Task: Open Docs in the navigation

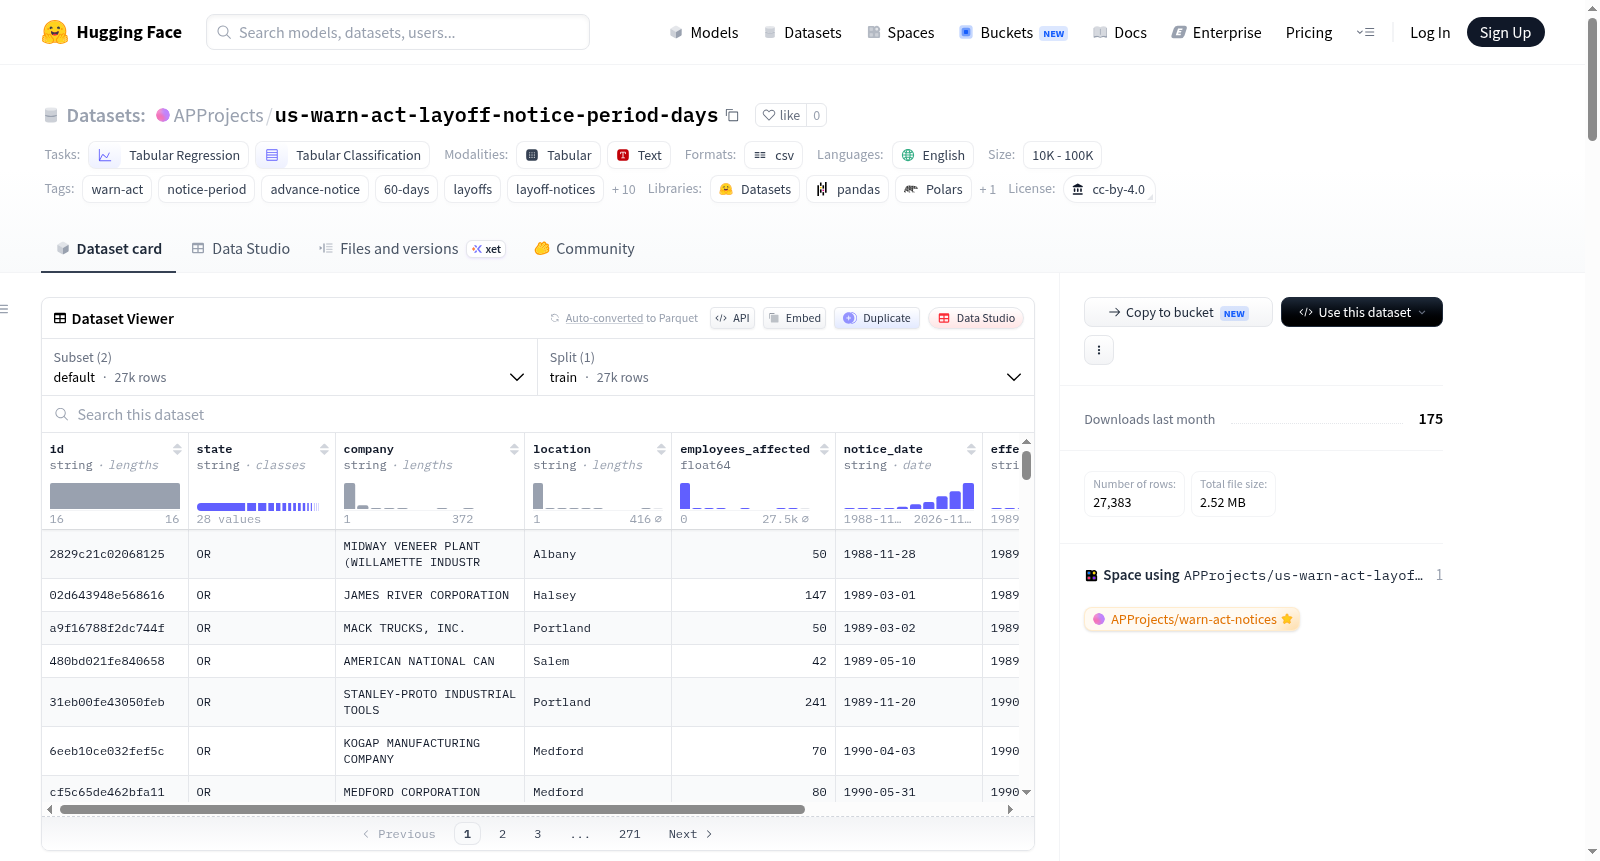Action: point(1120,32)
